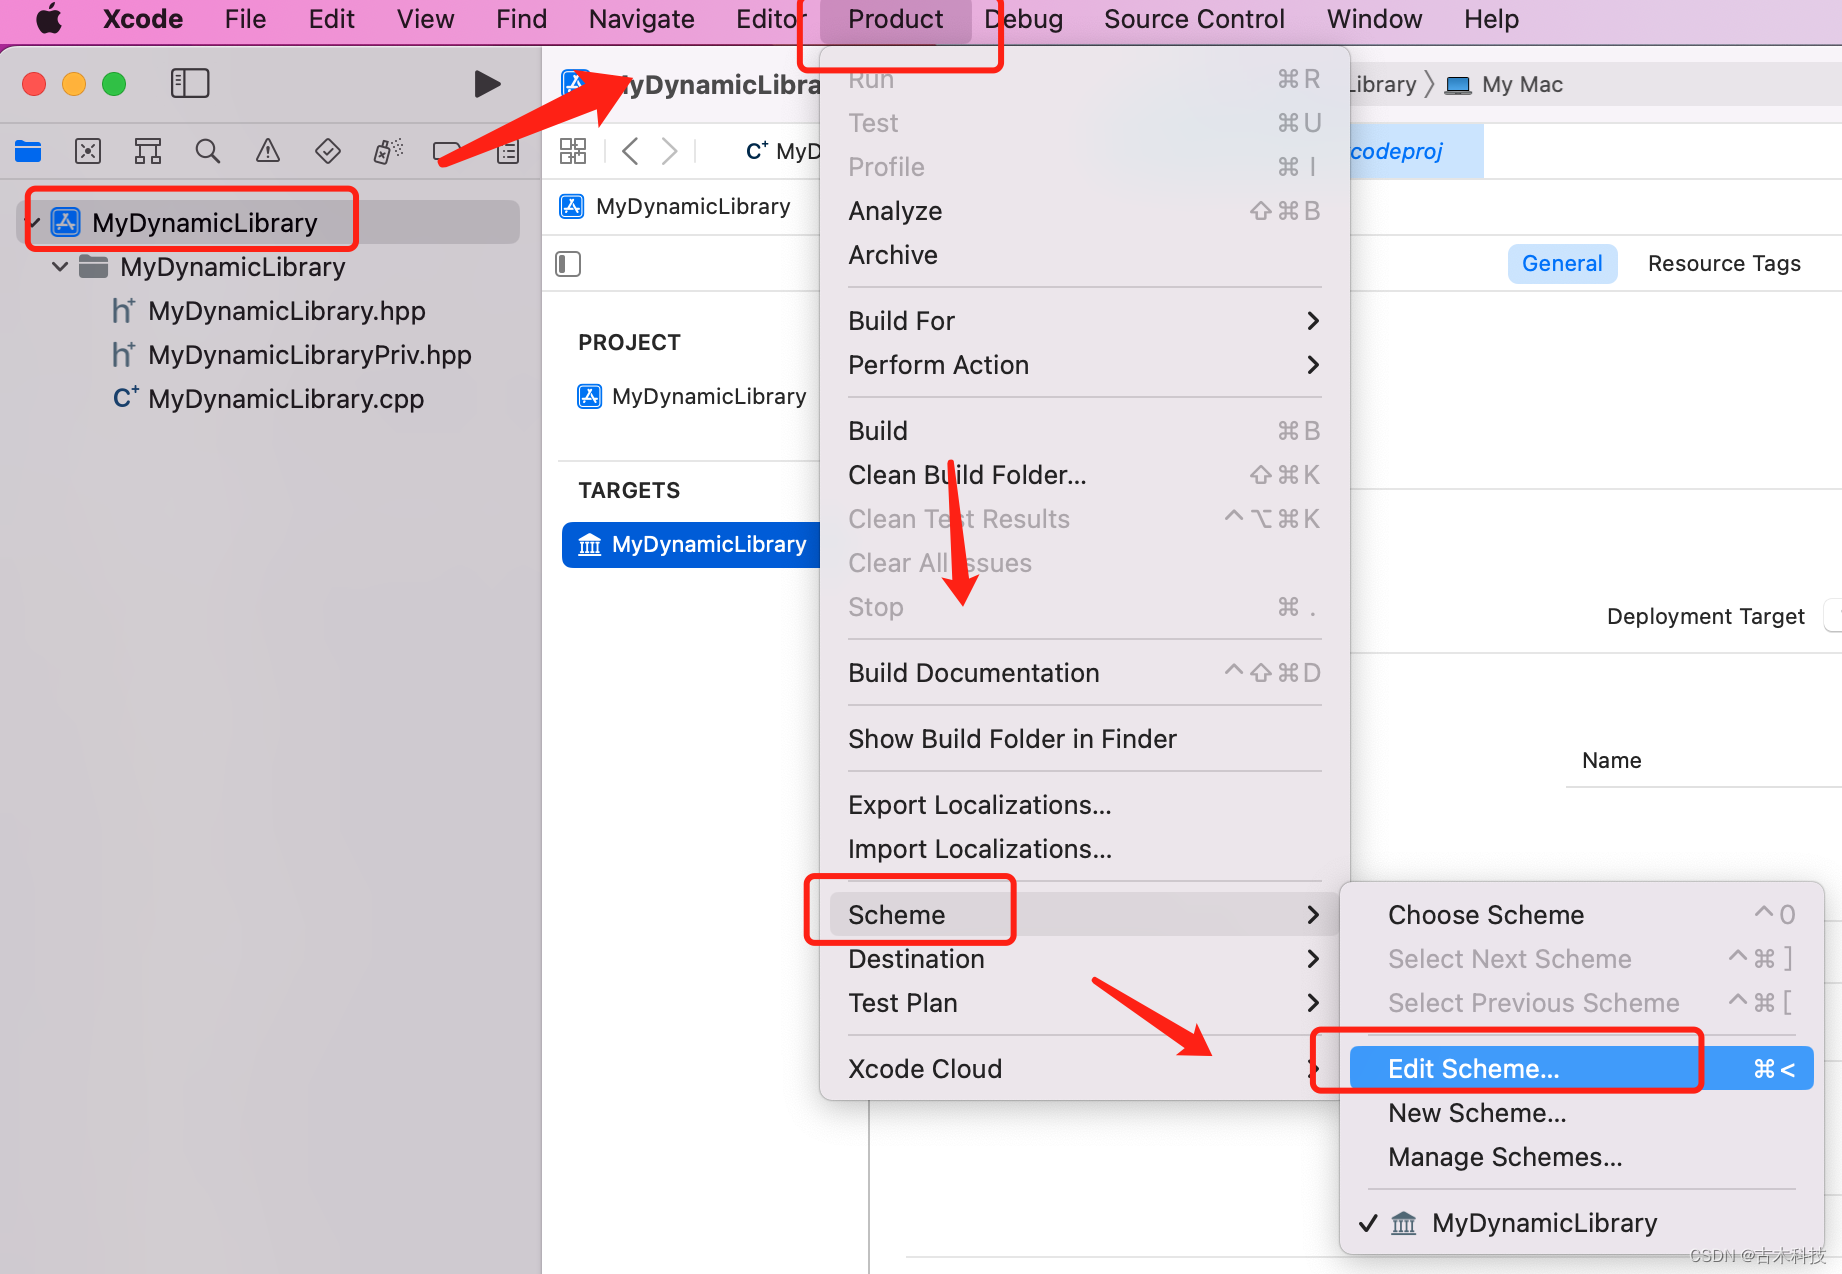Open MyDynamicLibrary.hpp file
The width and height of the screenshot is (1842, 1274).
coord(286,311)
